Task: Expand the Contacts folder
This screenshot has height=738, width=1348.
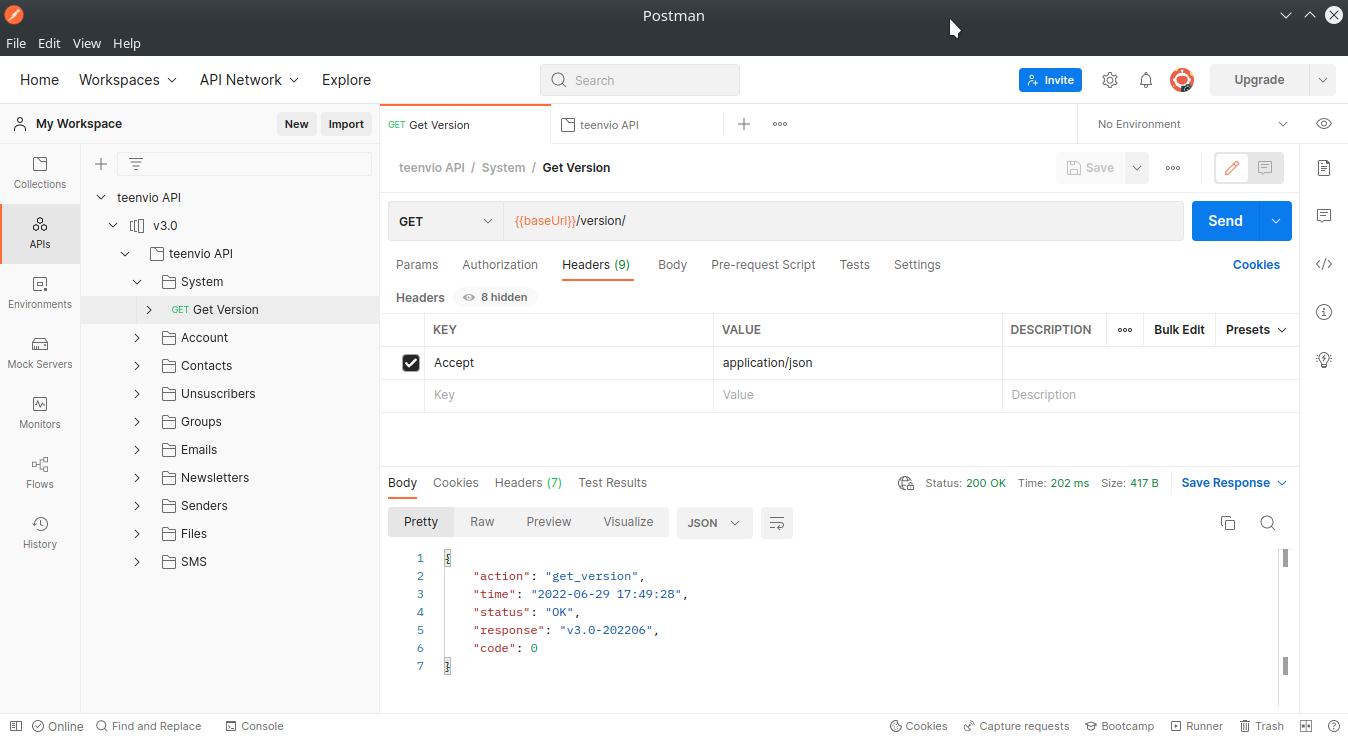Action: tap(137, 366)
